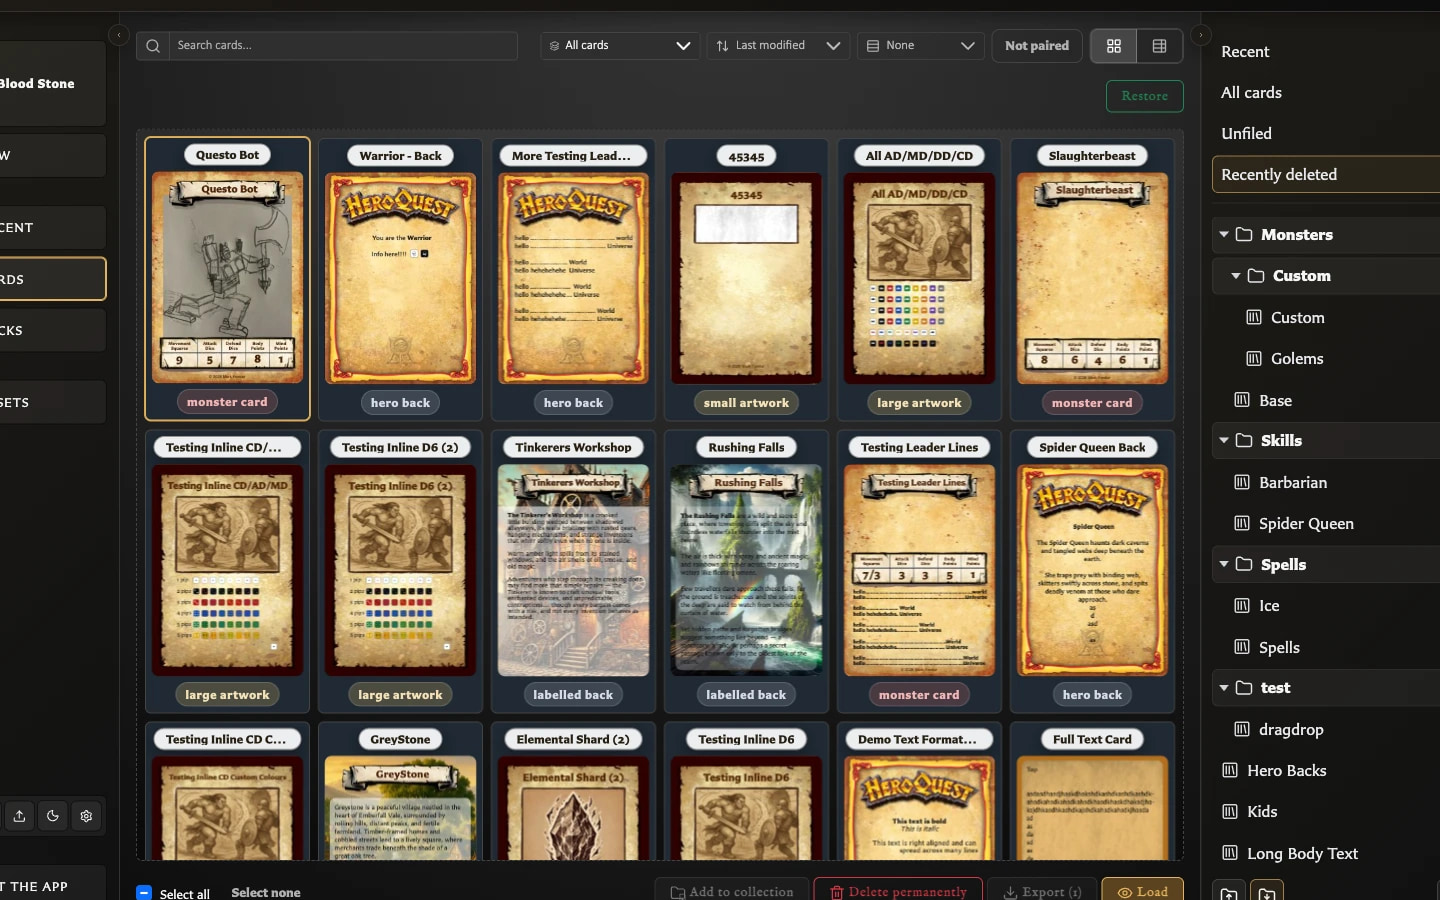The image size is (1440, 900).
Task: Select the Tinkerers Workshop card
Action: click(x=573, y=571)
